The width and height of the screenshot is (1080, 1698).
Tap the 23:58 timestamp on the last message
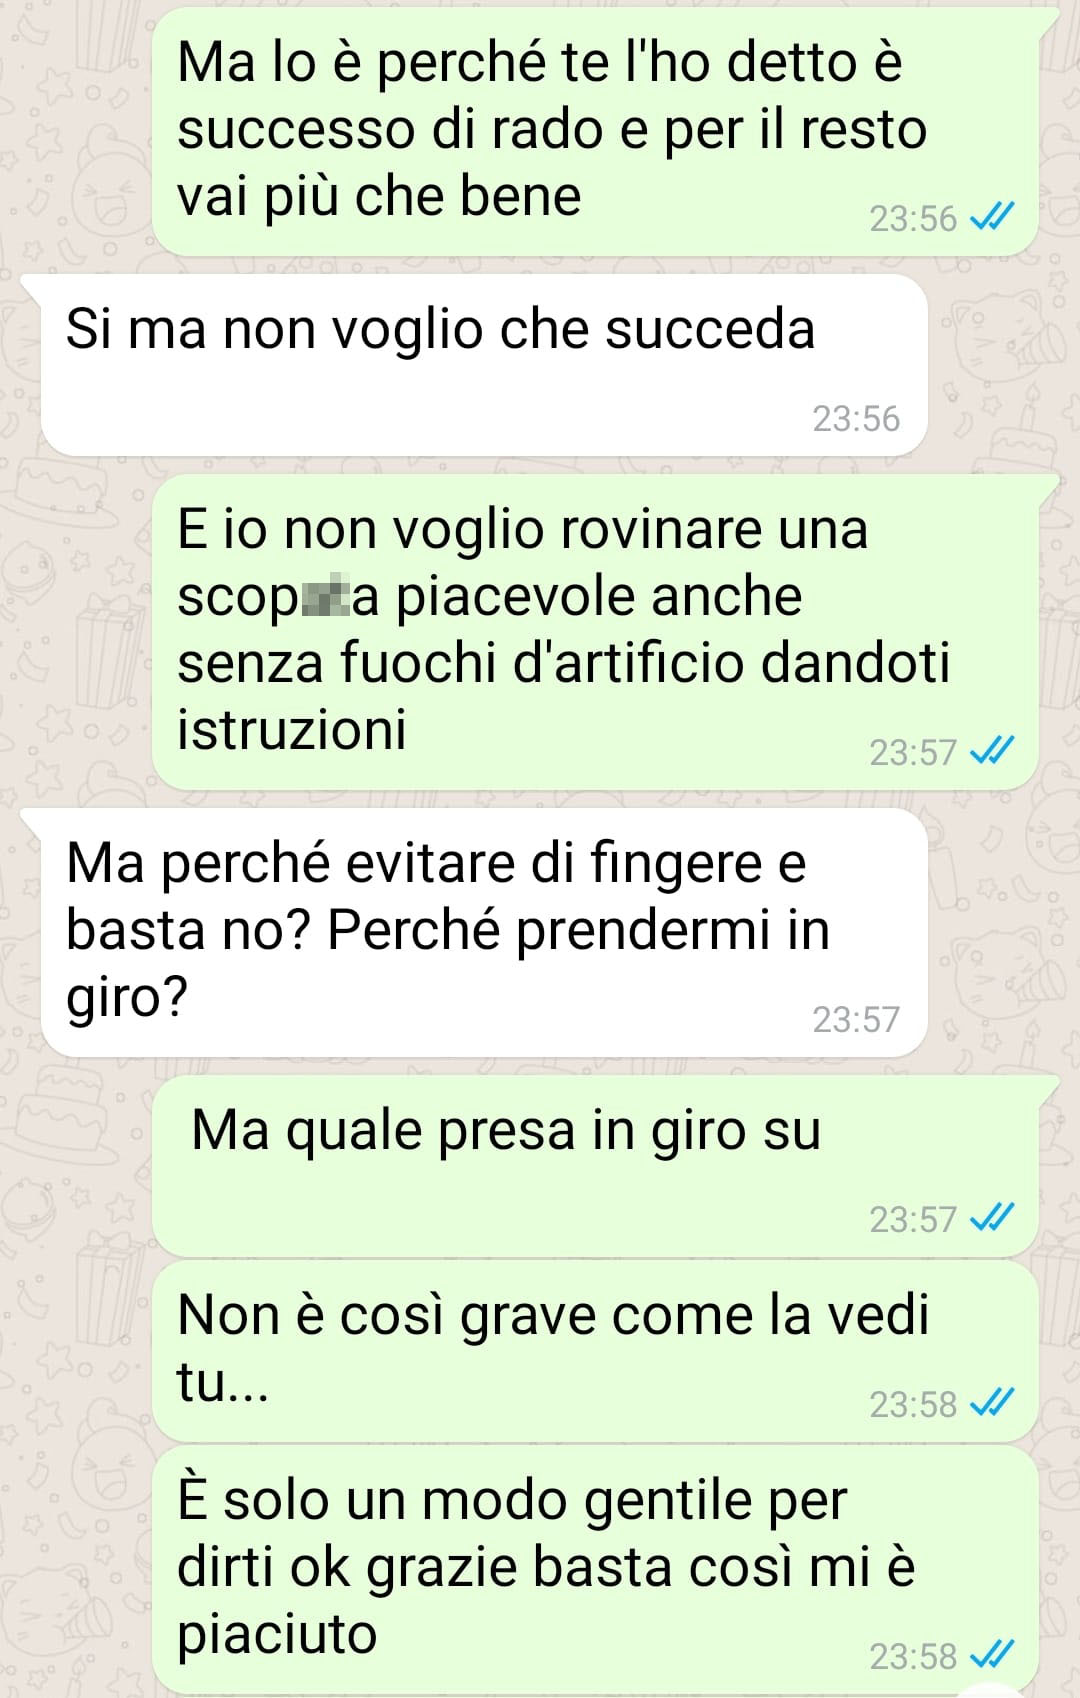913,1656
